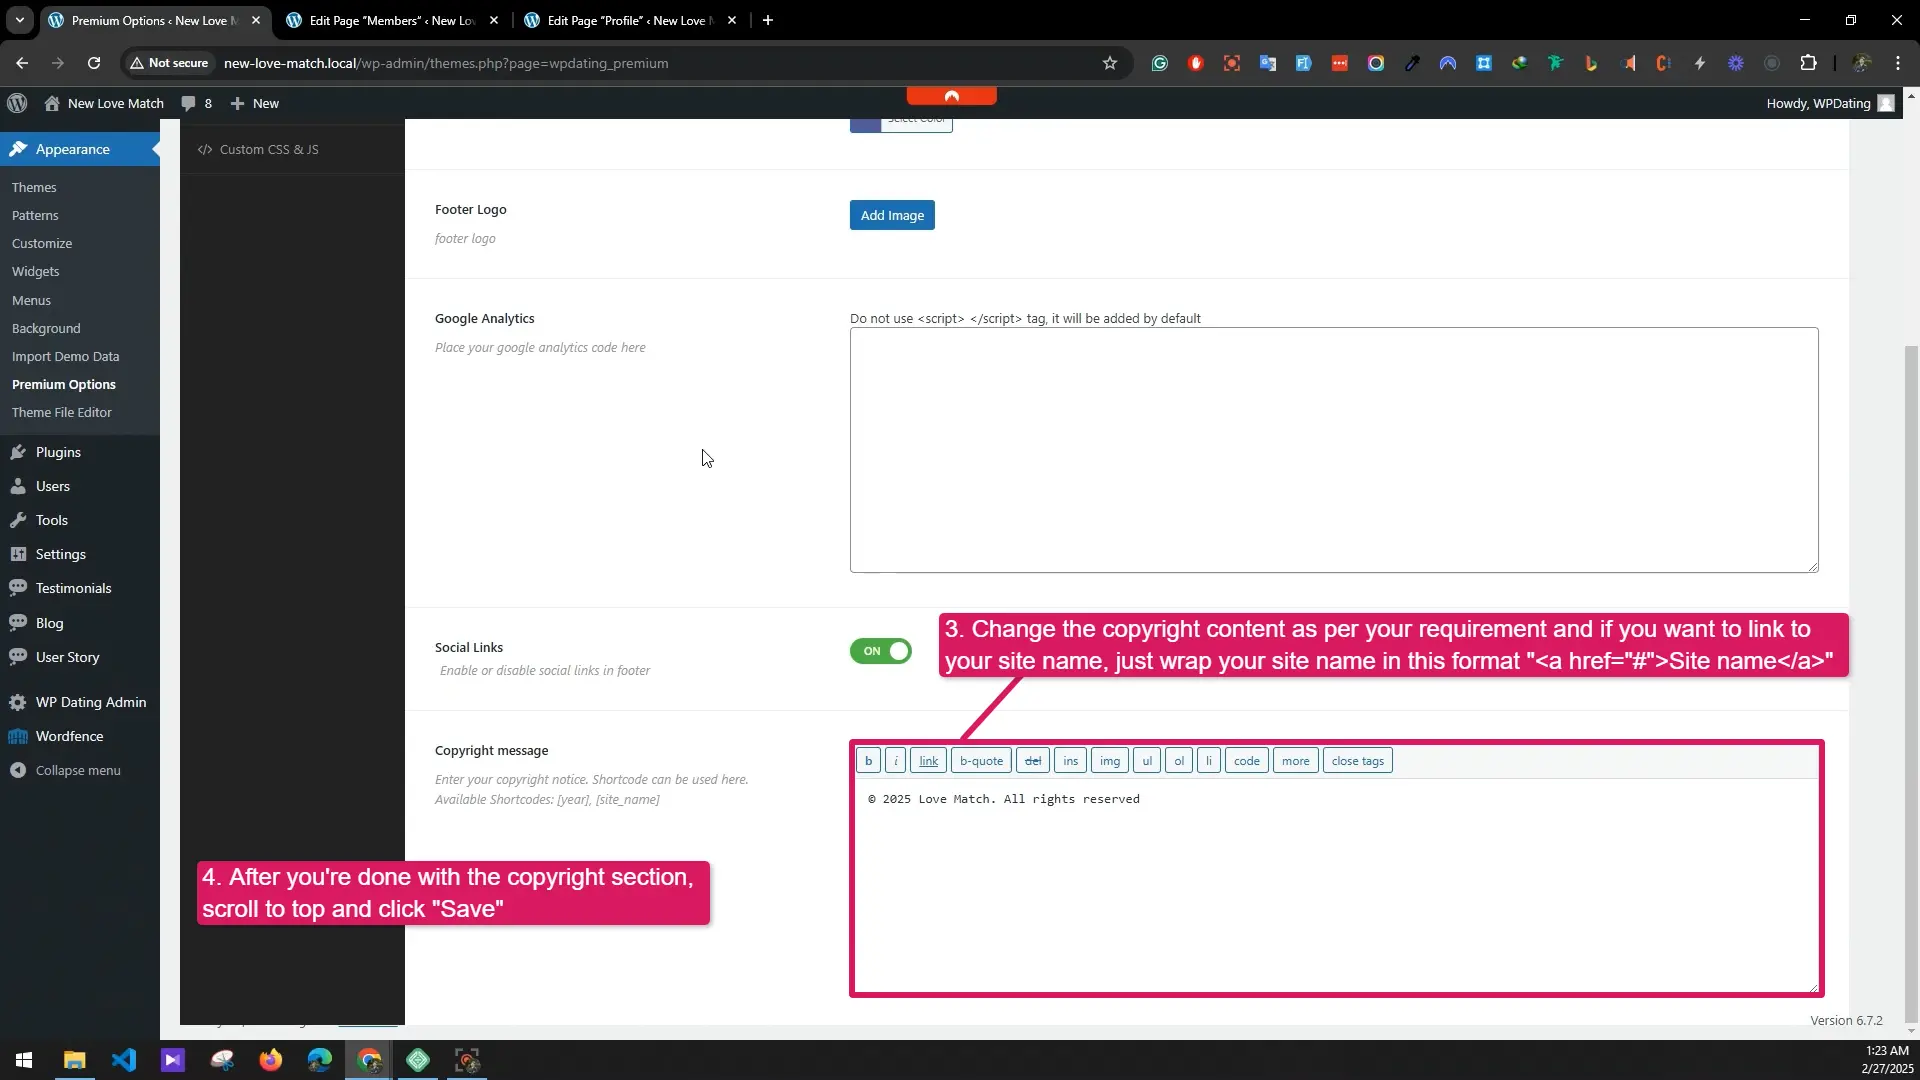Click the ol quicktag button
Screen dimensions: 1920x1080
1179,761
